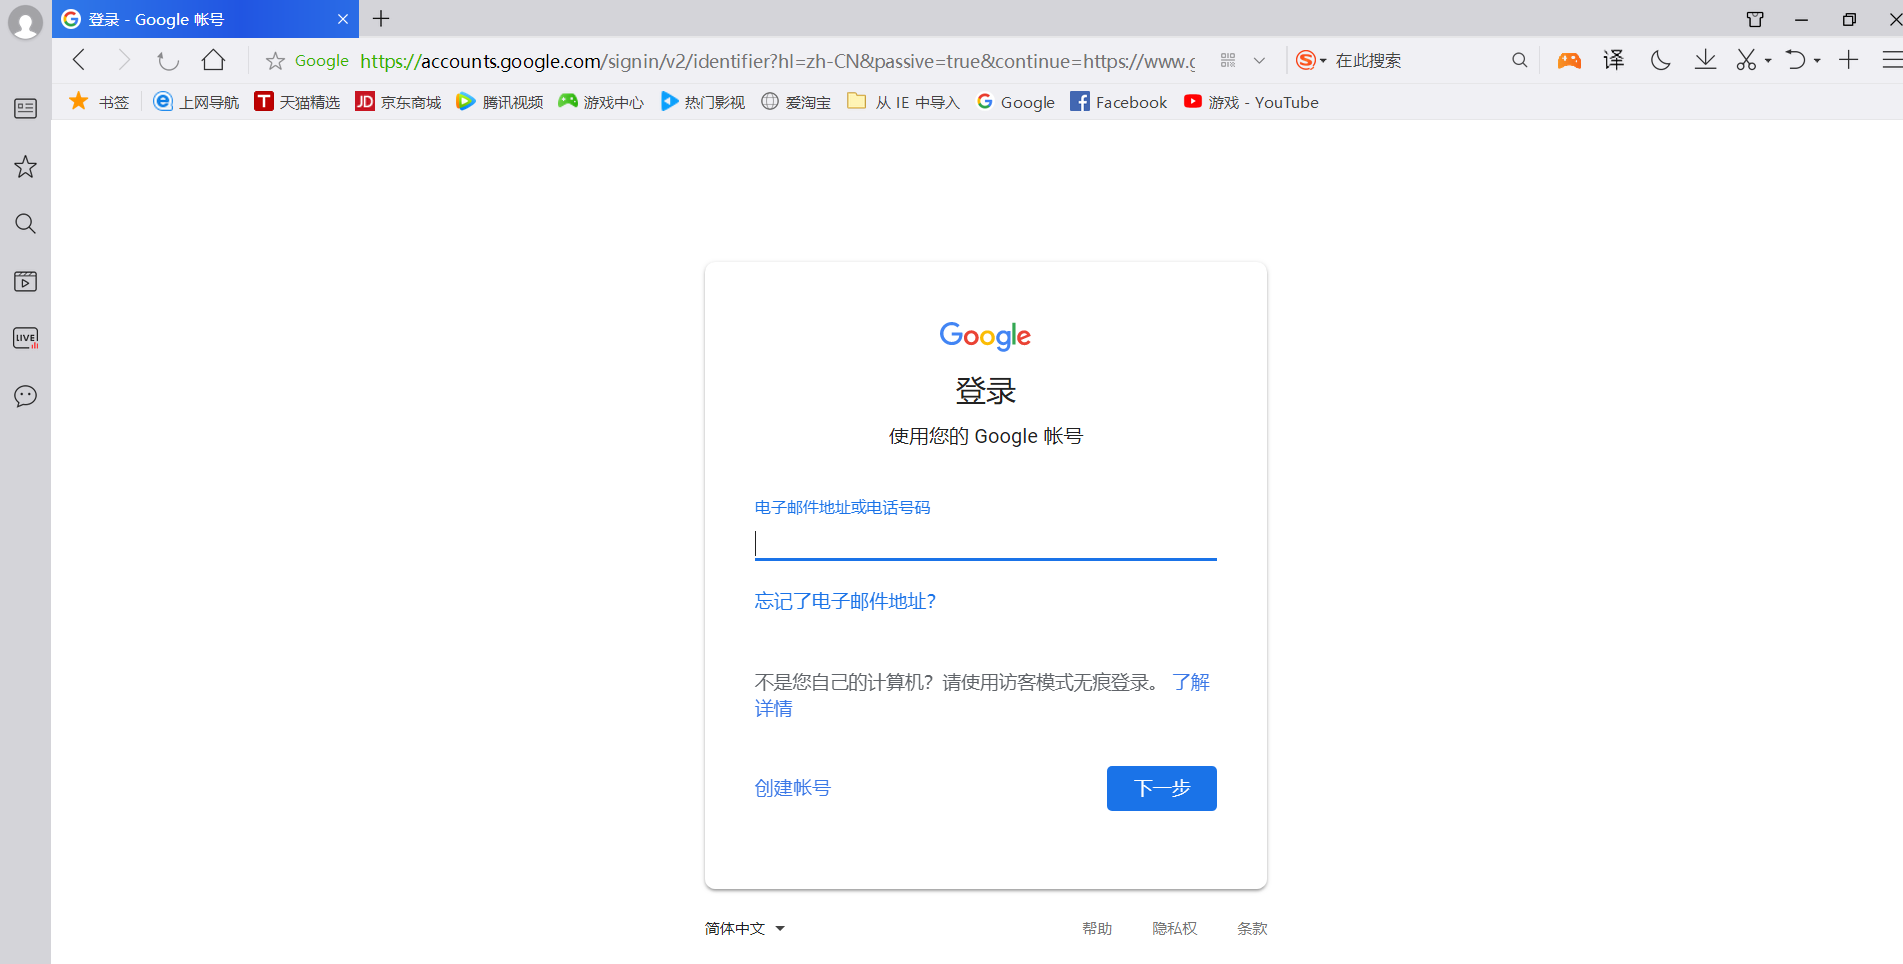Open the Facebook bookmark

1118,102
